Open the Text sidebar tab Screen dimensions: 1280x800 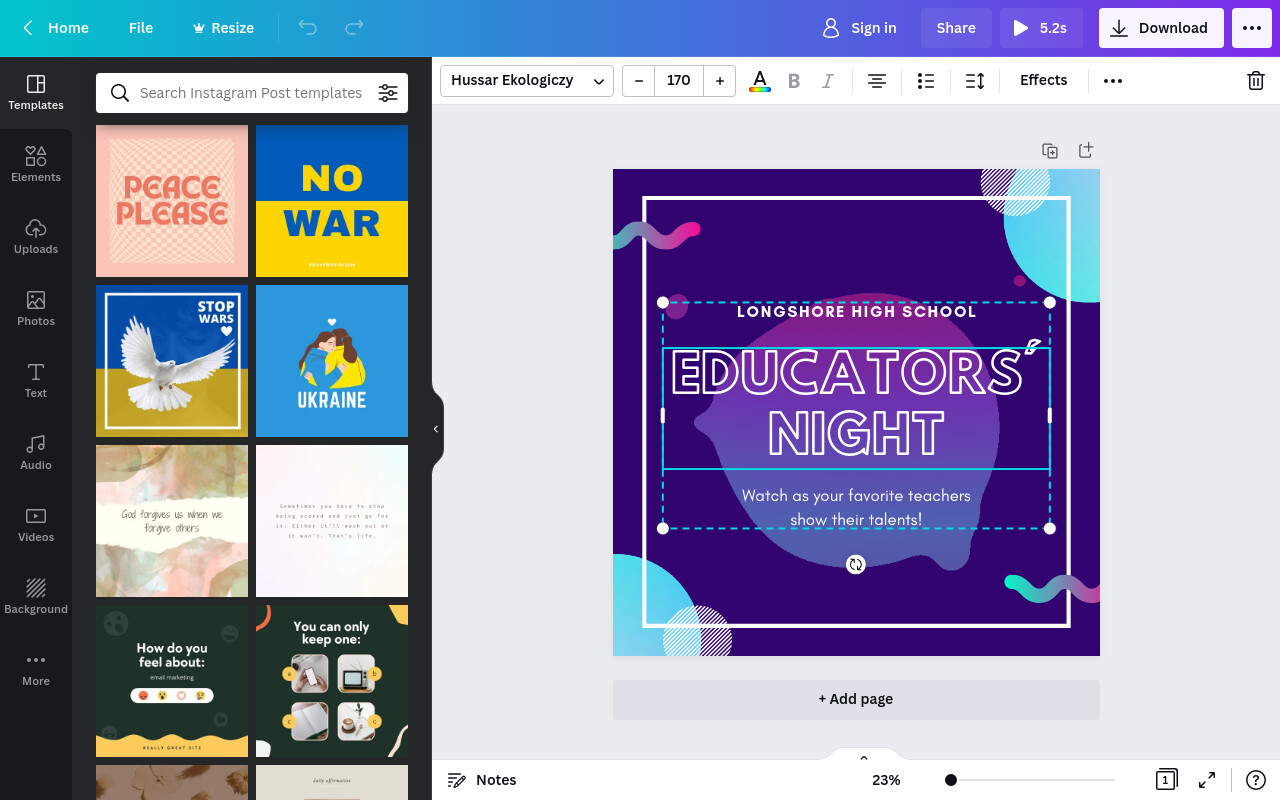coord(36,380)
